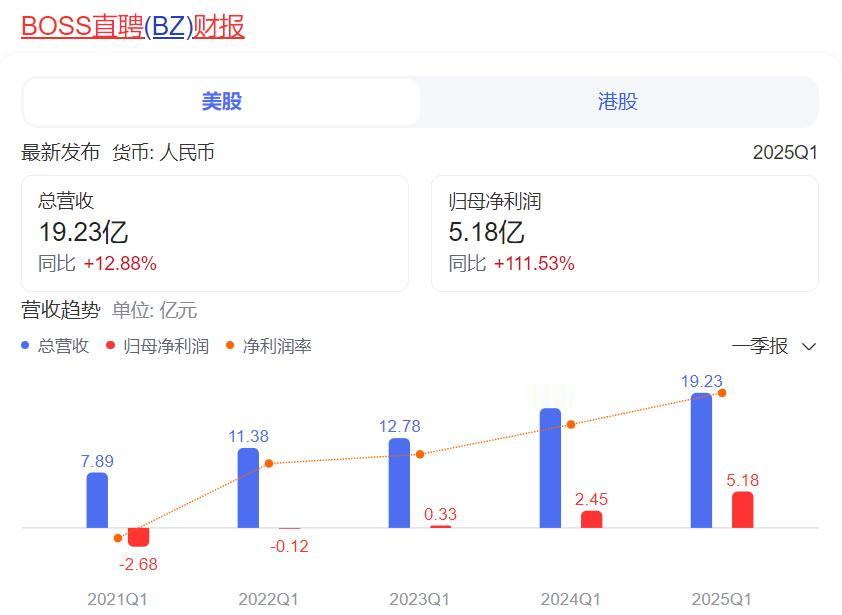This screenshot has width=842, height=615.
Task: Click the 2.45 profit value label
Action: [591, 499]
